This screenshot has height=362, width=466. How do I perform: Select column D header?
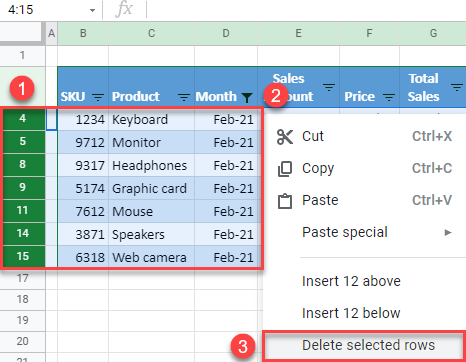226,33
